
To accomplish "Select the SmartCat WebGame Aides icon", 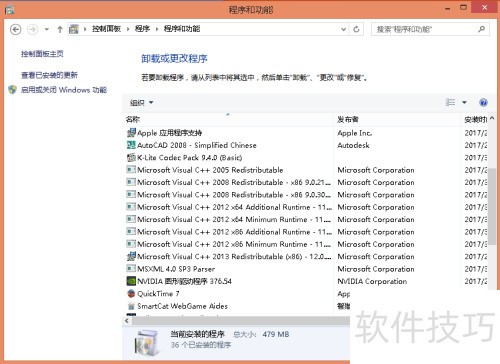I will (x=131, y=306).
